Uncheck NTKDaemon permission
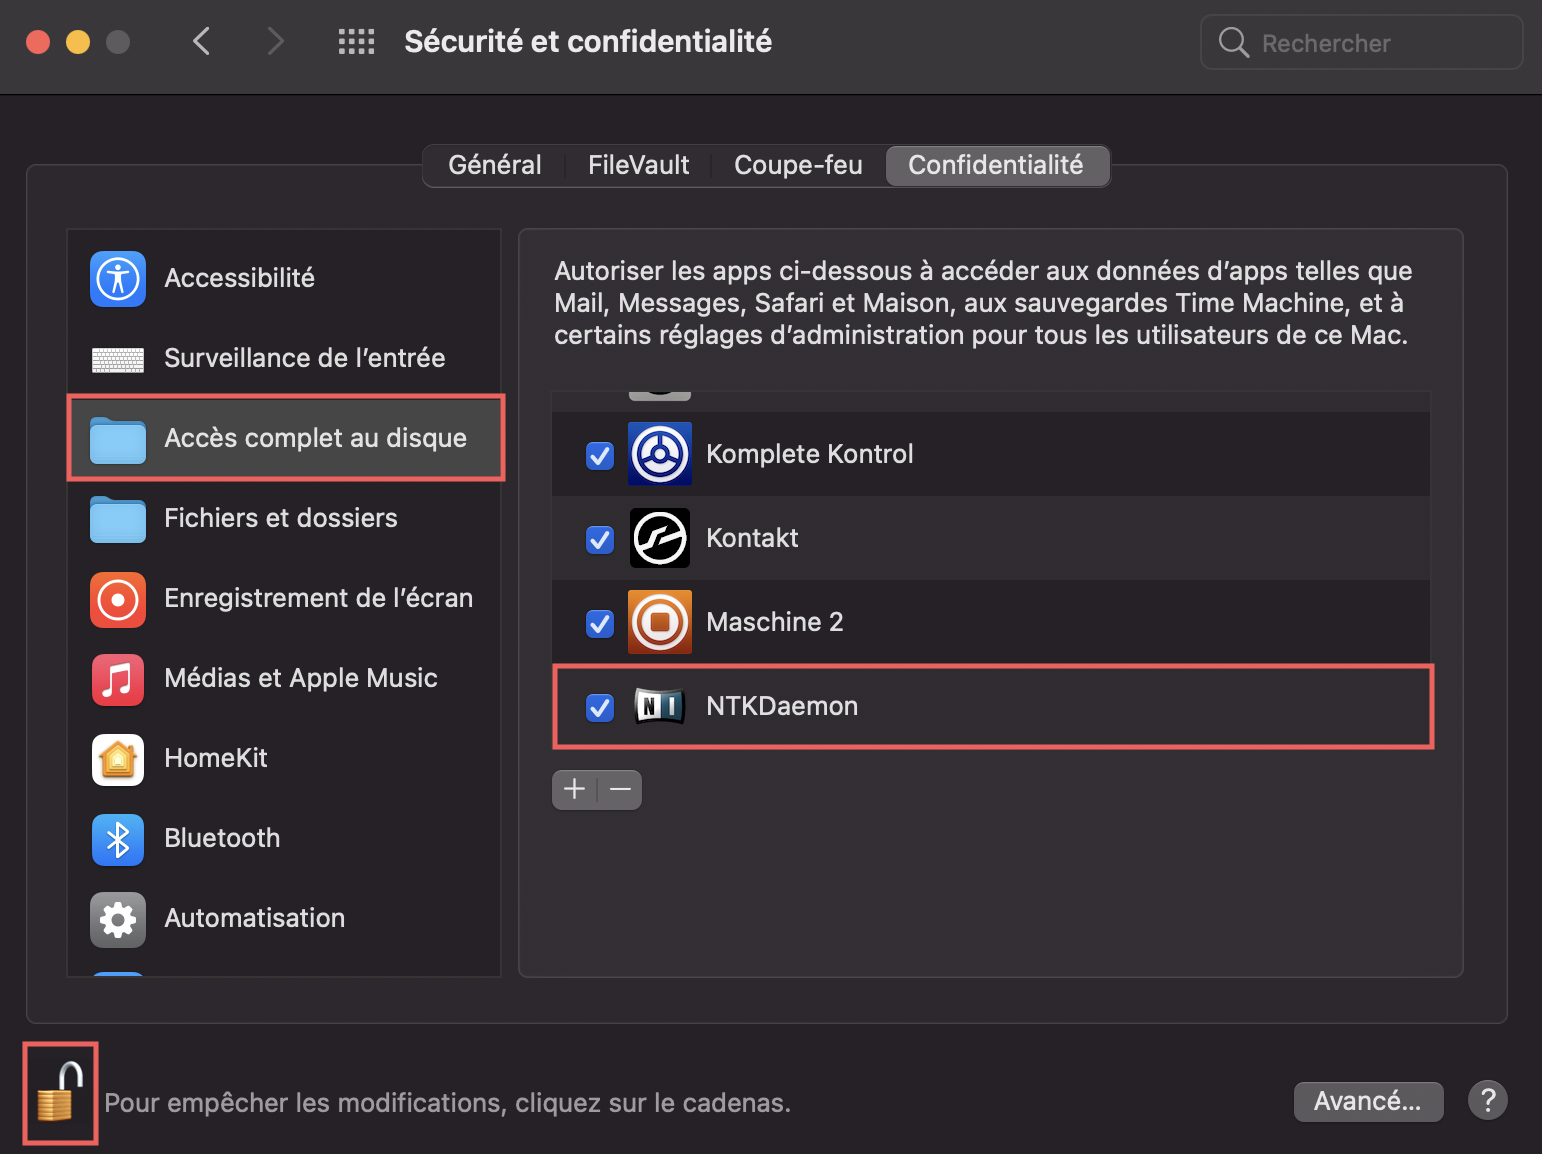The height and width of the screenshot is (1154, 1542). [599, 708]
